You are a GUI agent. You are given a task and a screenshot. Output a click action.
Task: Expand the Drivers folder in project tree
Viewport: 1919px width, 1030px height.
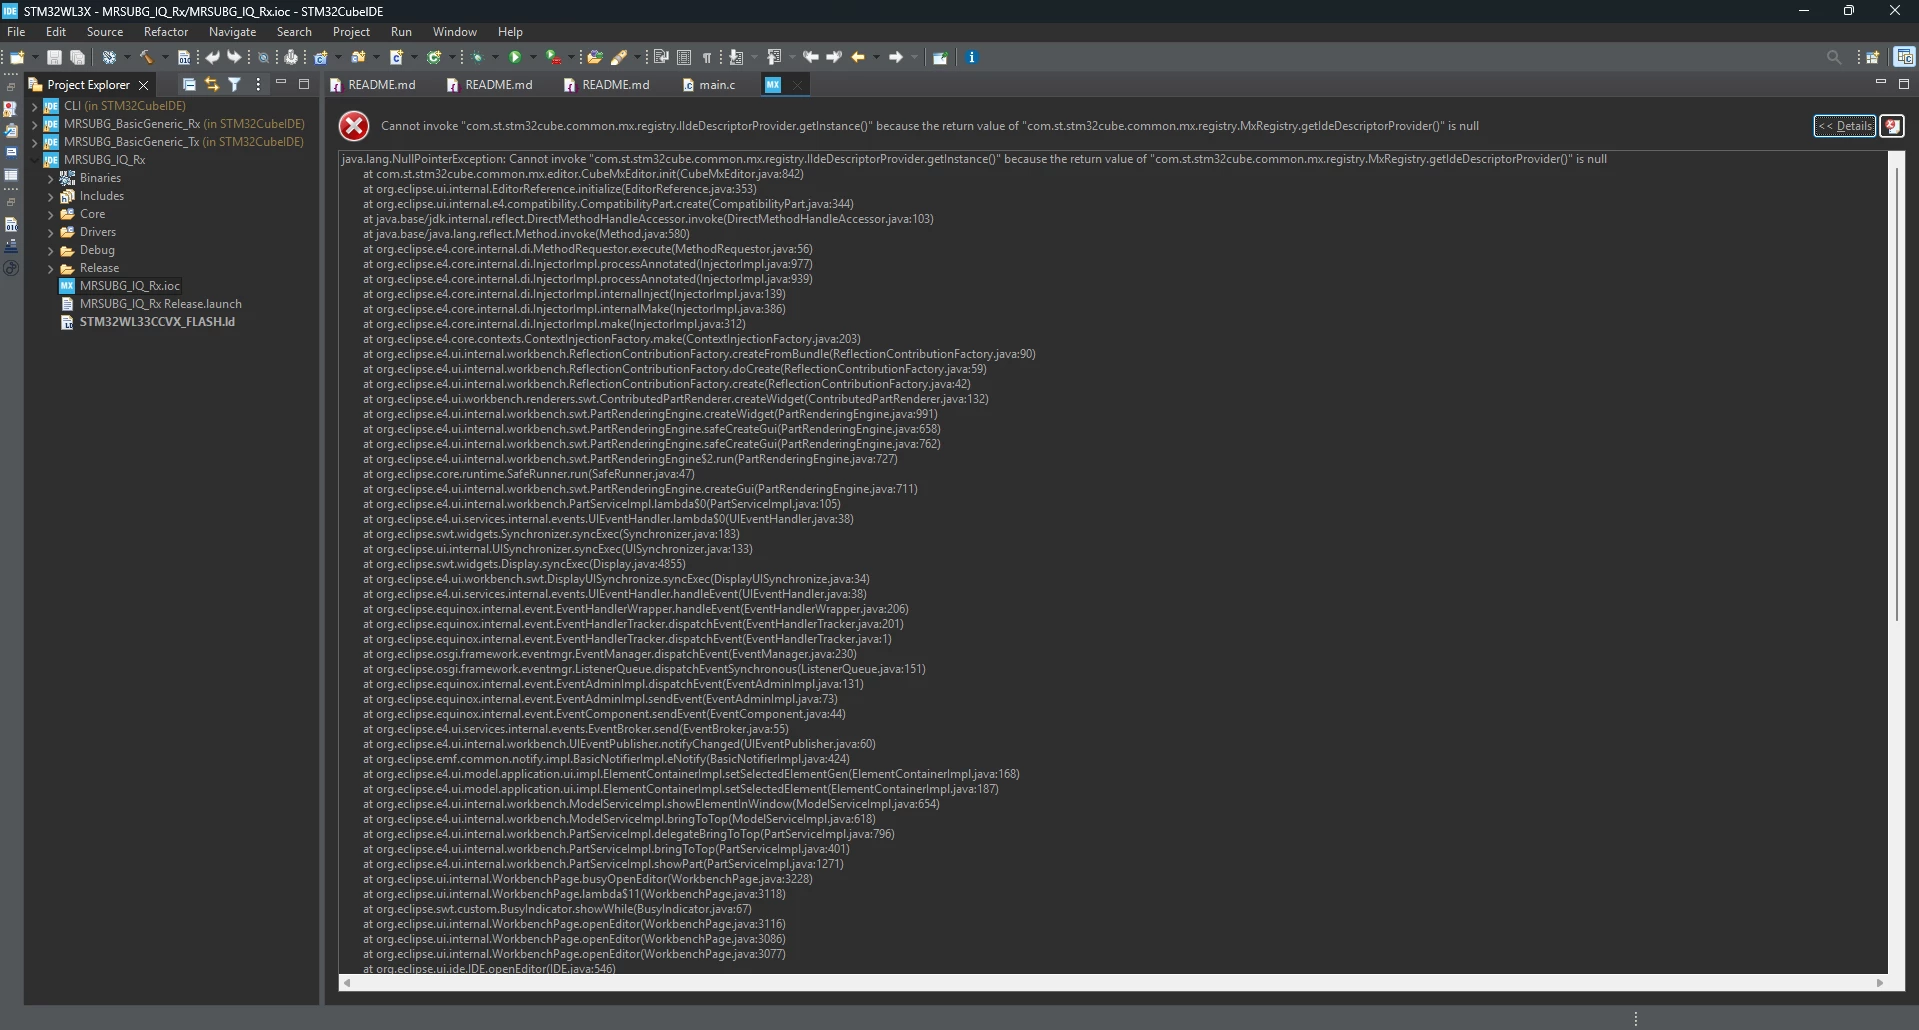pos(51,232)
